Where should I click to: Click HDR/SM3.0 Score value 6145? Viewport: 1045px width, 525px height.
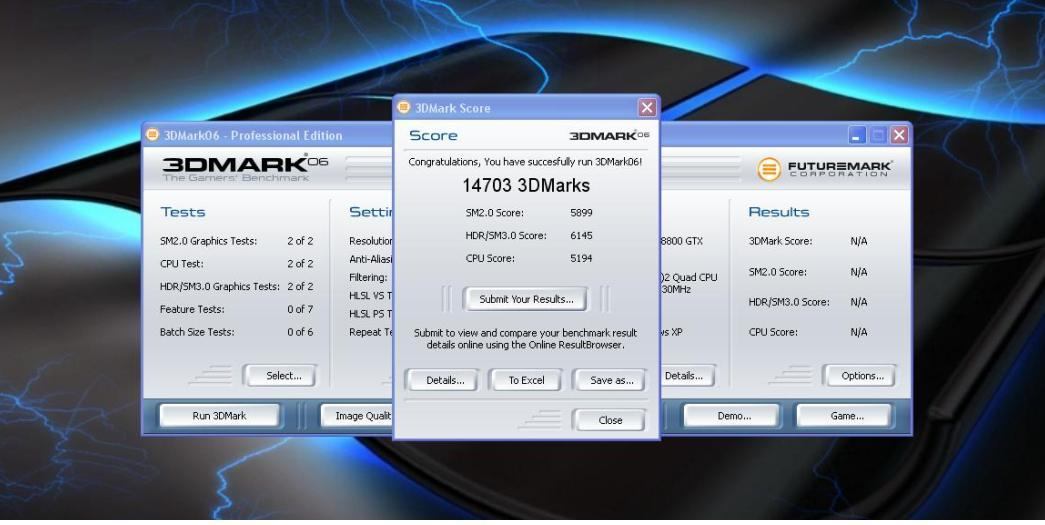coord(581,236)
